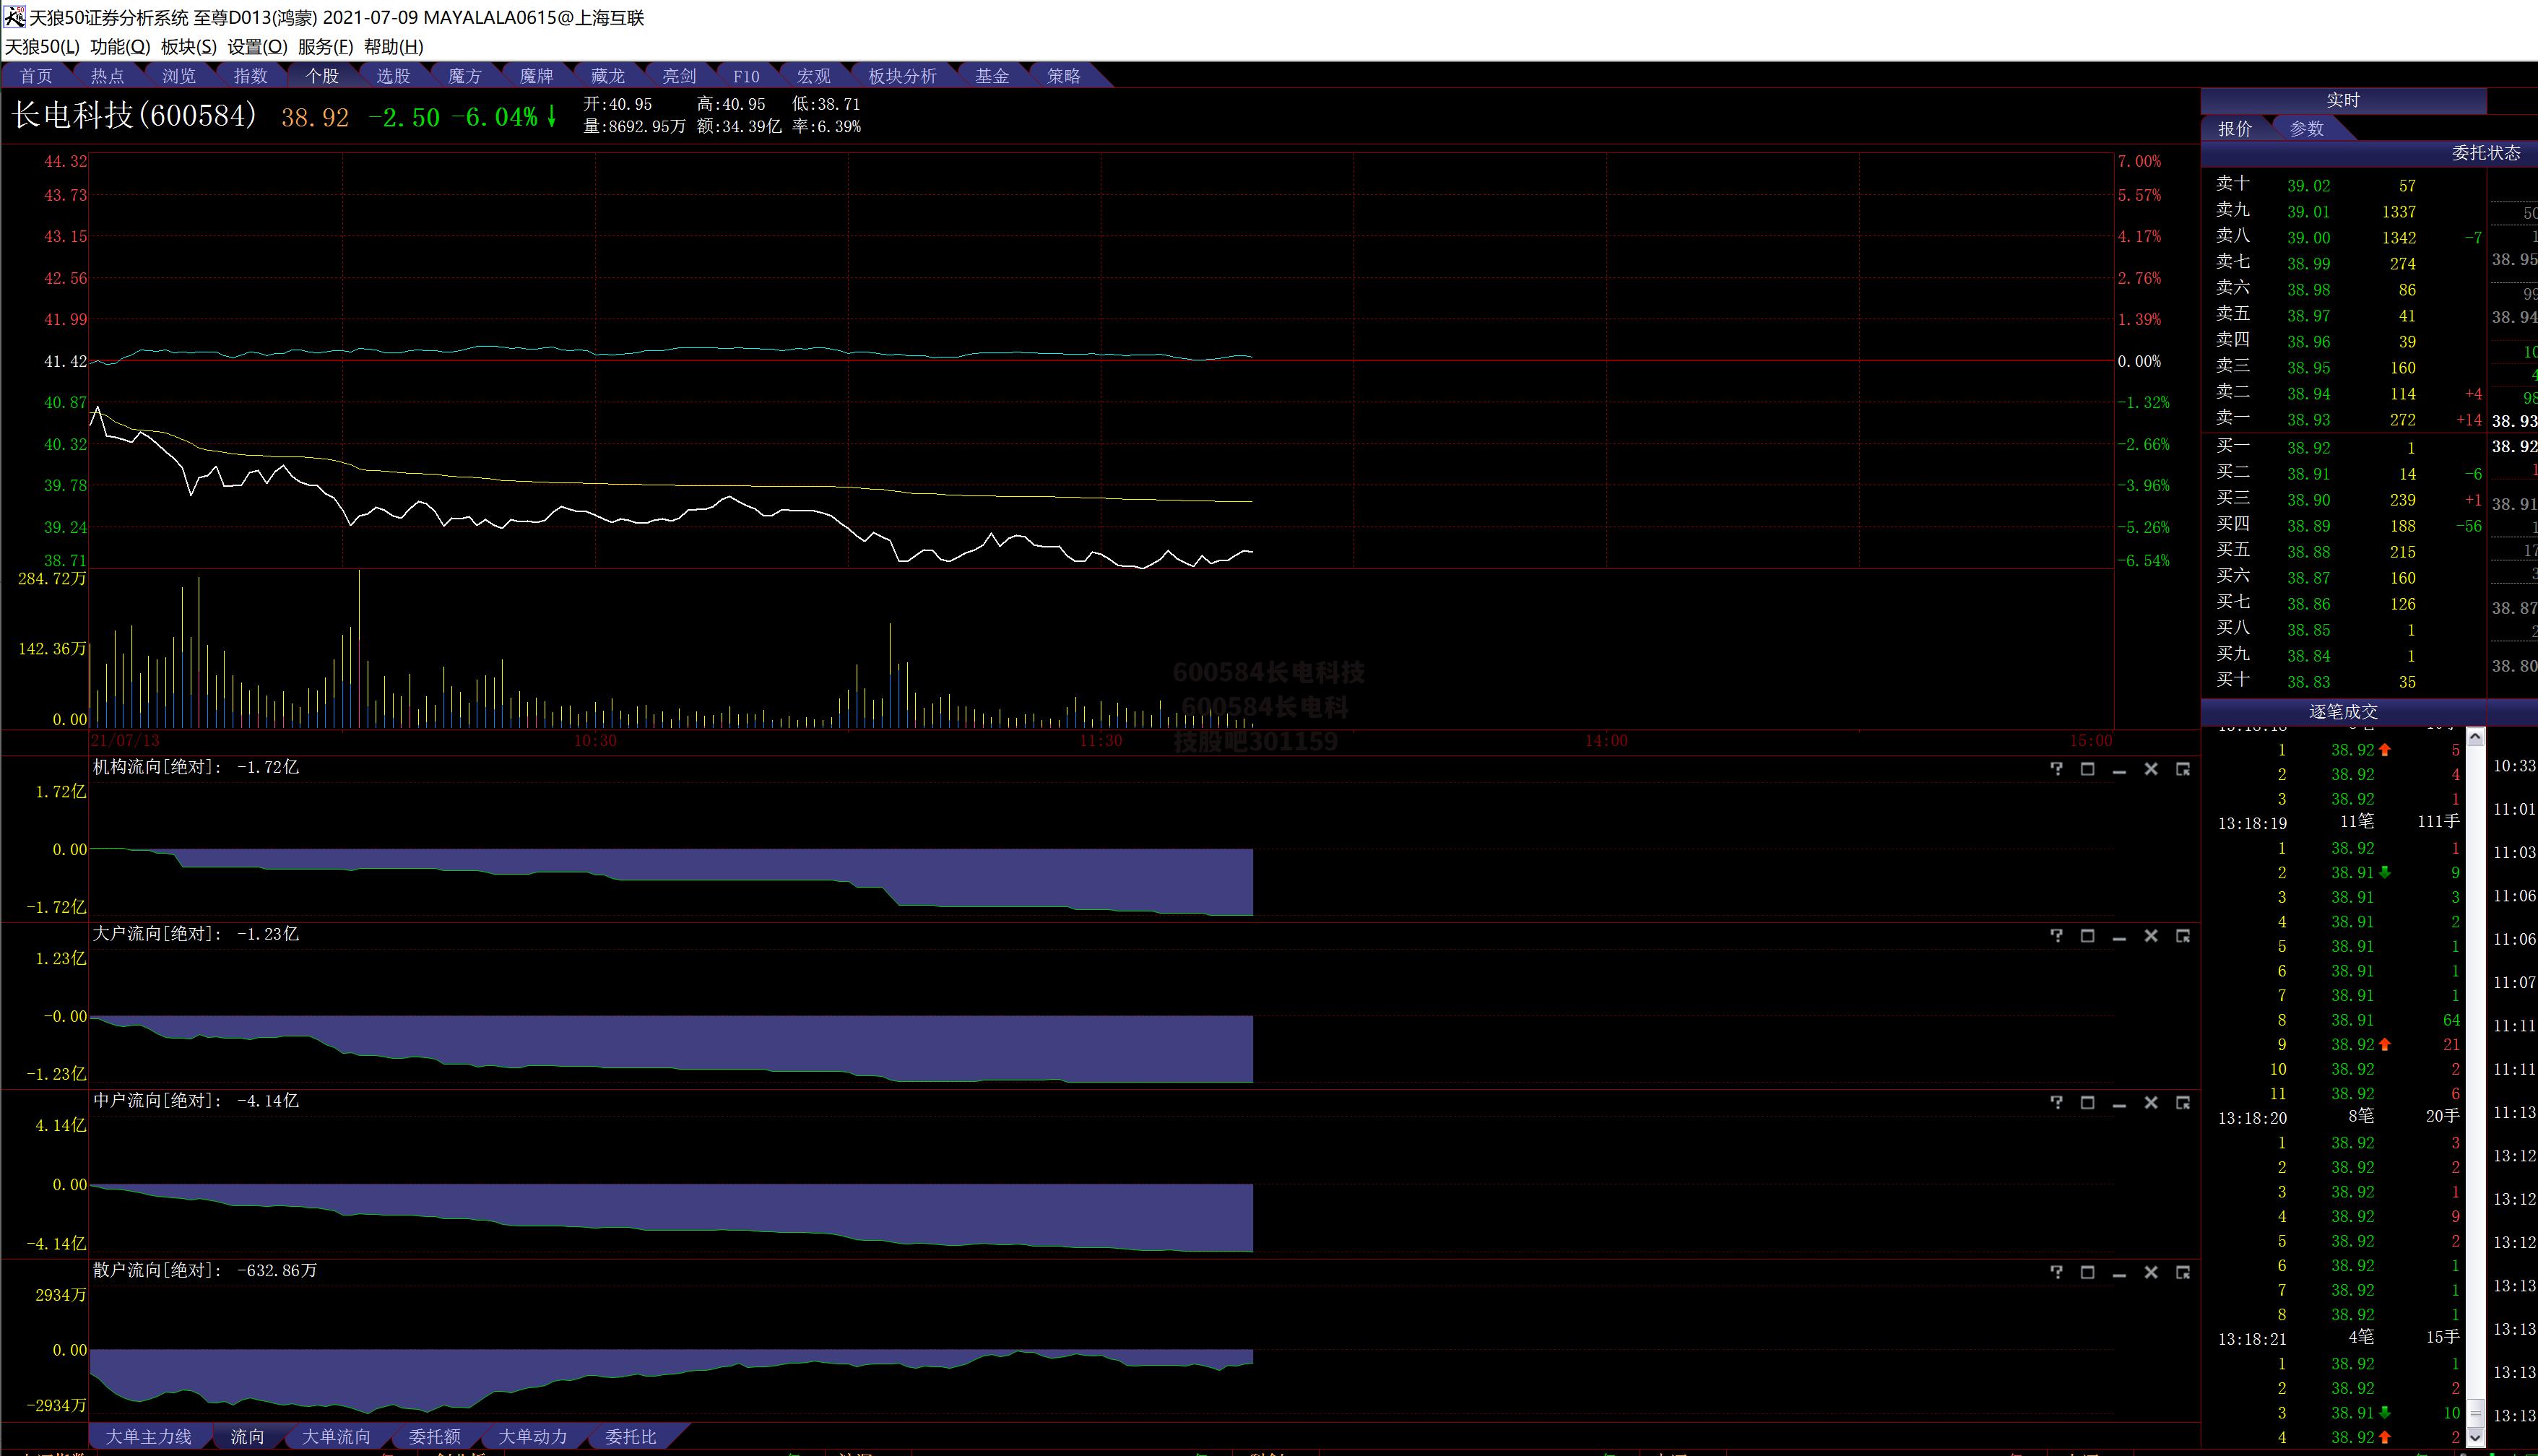The width and height of the screenshot is (2538, 1456).
Task: Pop out the 中户流向 panel window
Action: (2183, 1102)
